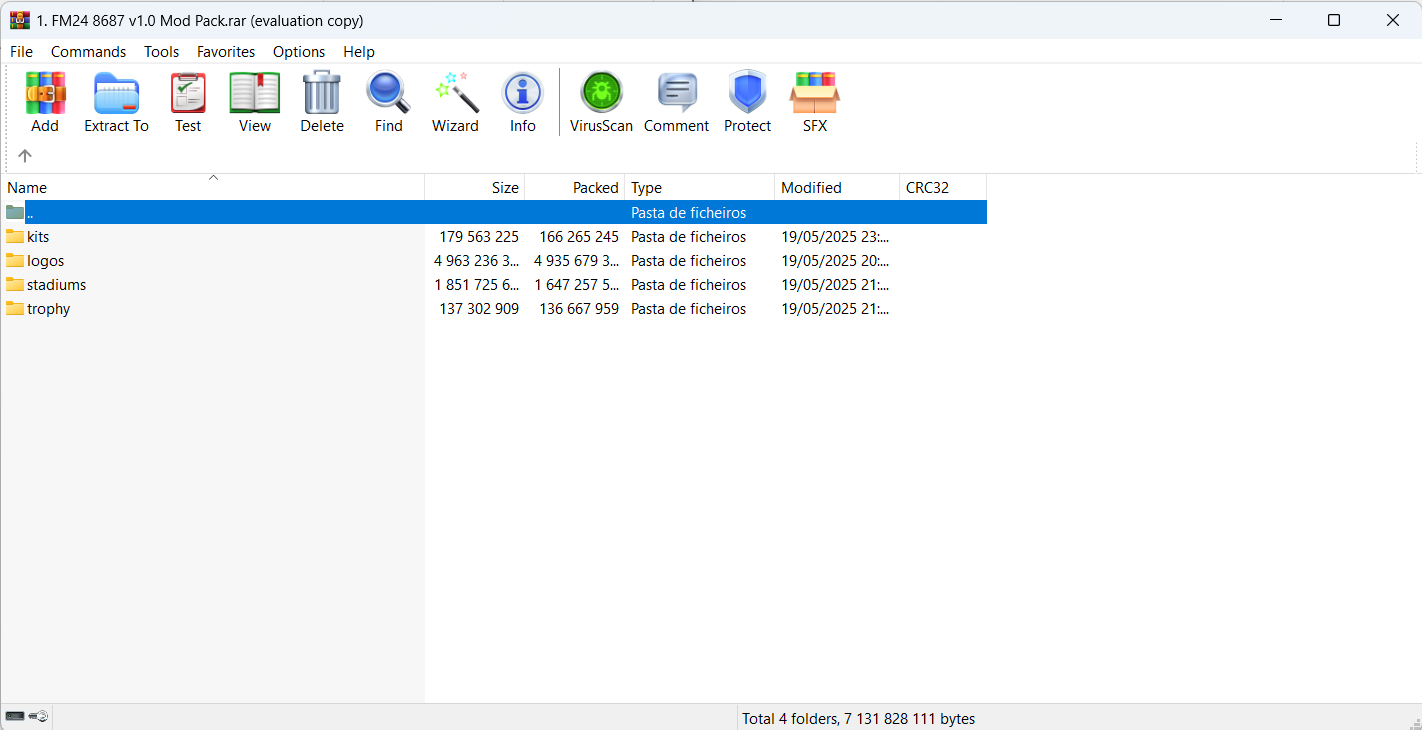
Task: Select the kits folder icon
Action: pos(15,237)
